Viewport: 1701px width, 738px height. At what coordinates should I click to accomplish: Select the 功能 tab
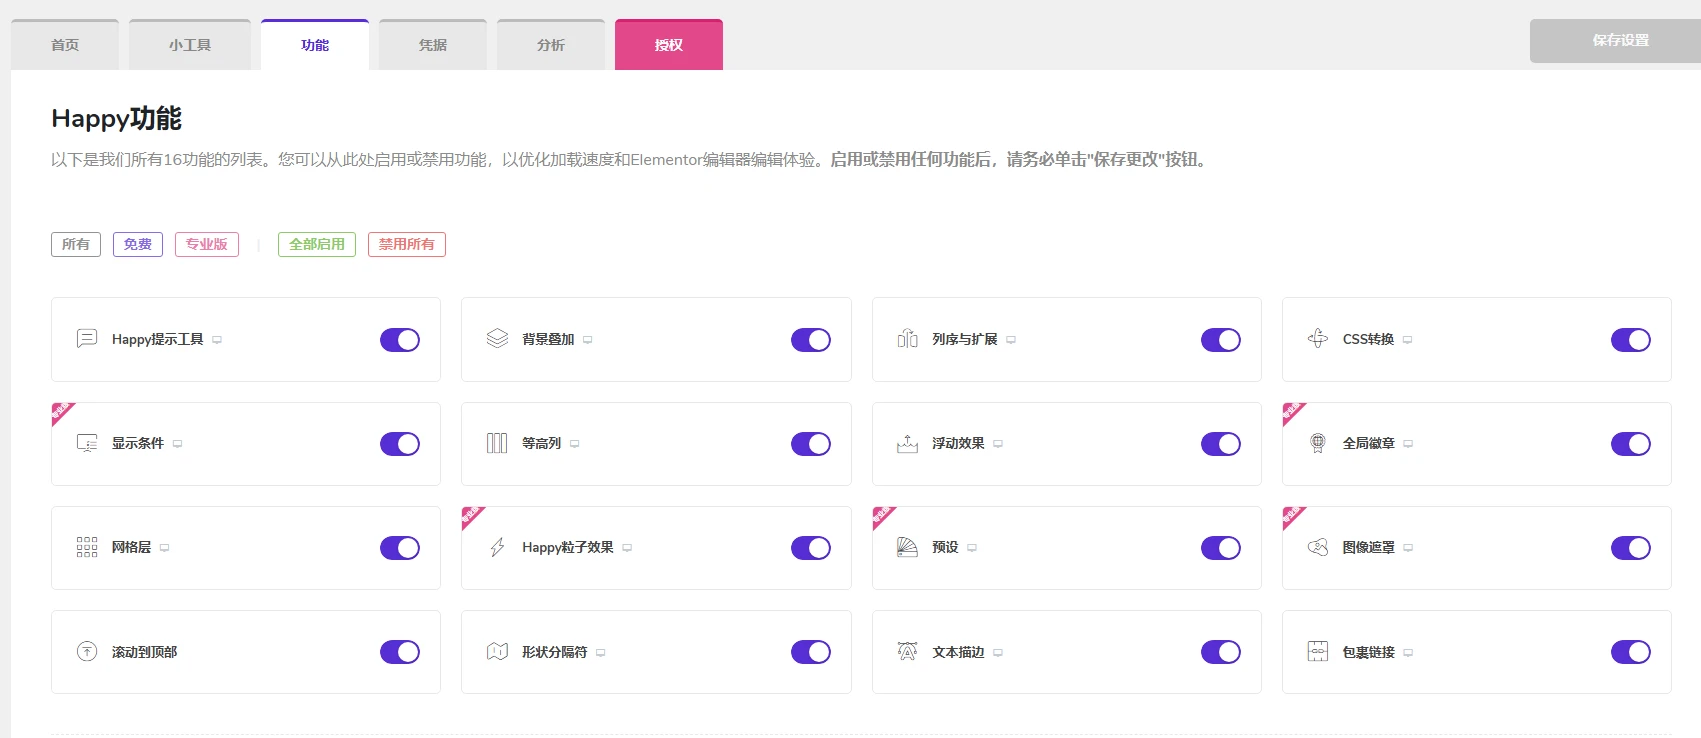[315, 45]
